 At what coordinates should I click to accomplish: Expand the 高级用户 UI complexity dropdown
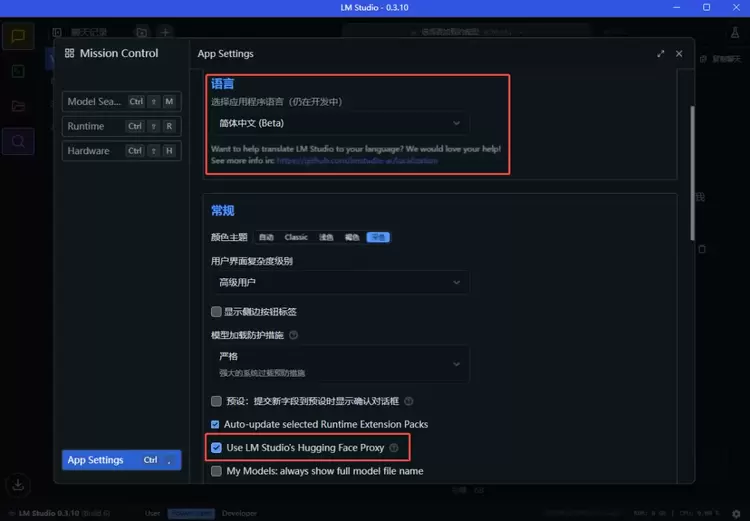pos(339,283)
